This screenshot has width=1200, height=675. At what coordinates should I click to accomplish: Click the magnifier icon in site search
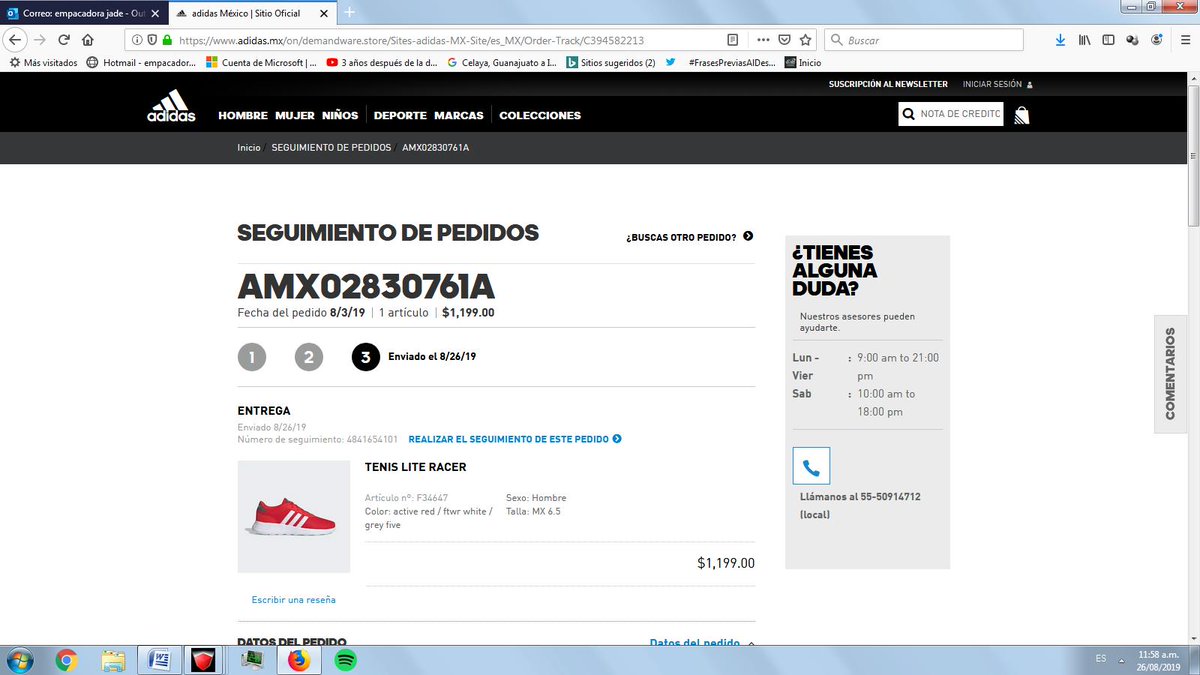point(908,115)
